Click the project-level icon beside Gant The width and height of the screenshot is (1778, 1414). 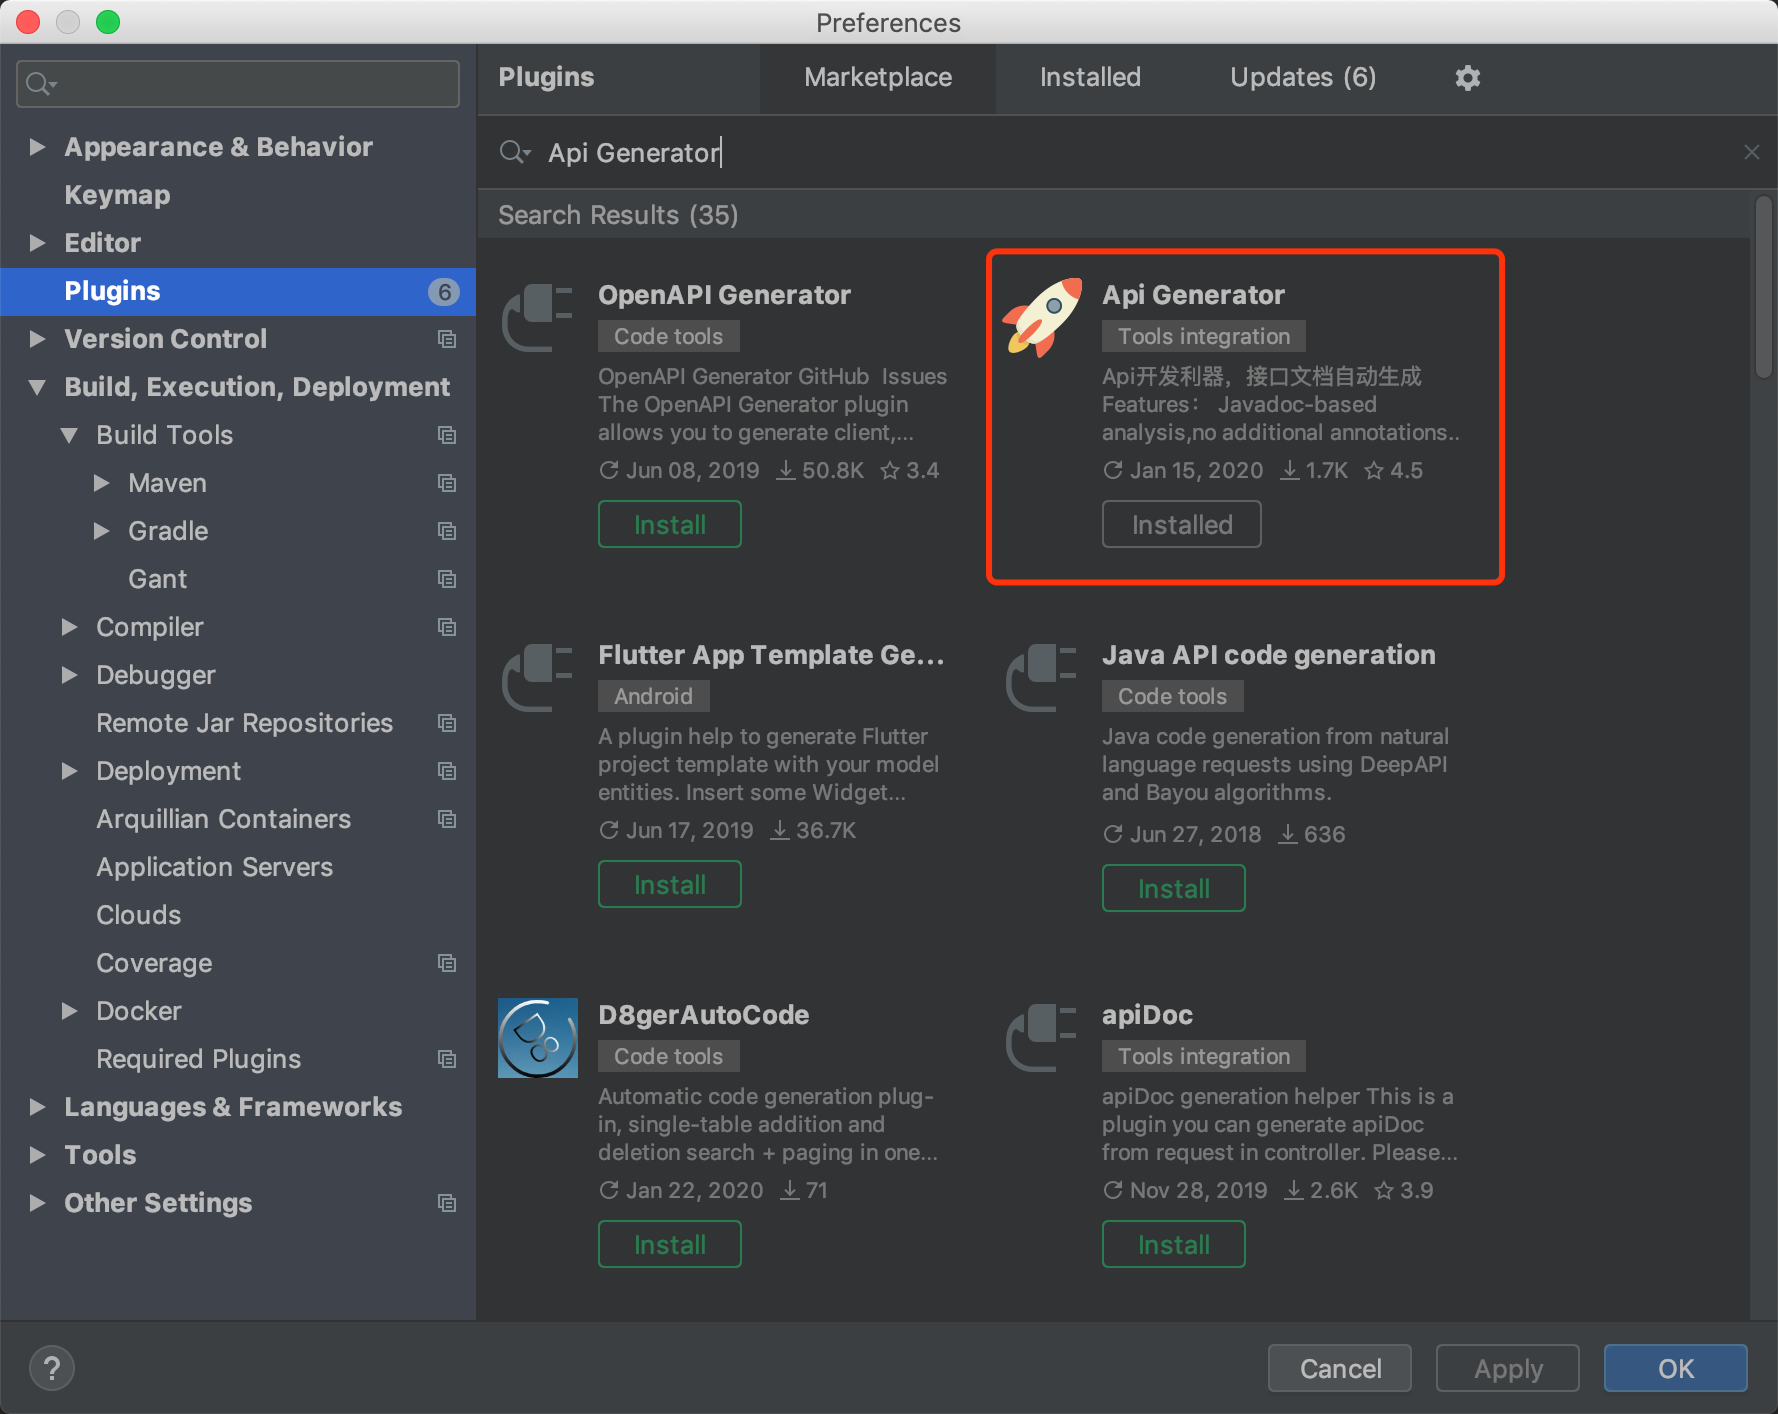point(447,579)
